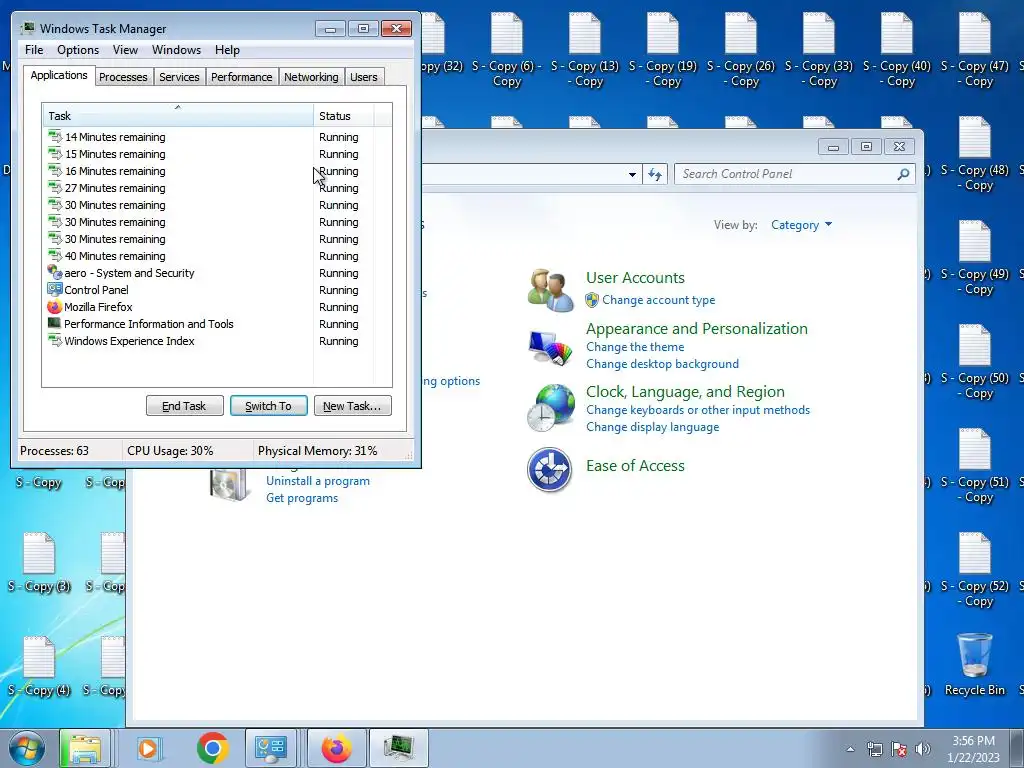The image size is (1024, 768).
Task: Show hidden icons tray arrow
Action: point(850,749)
